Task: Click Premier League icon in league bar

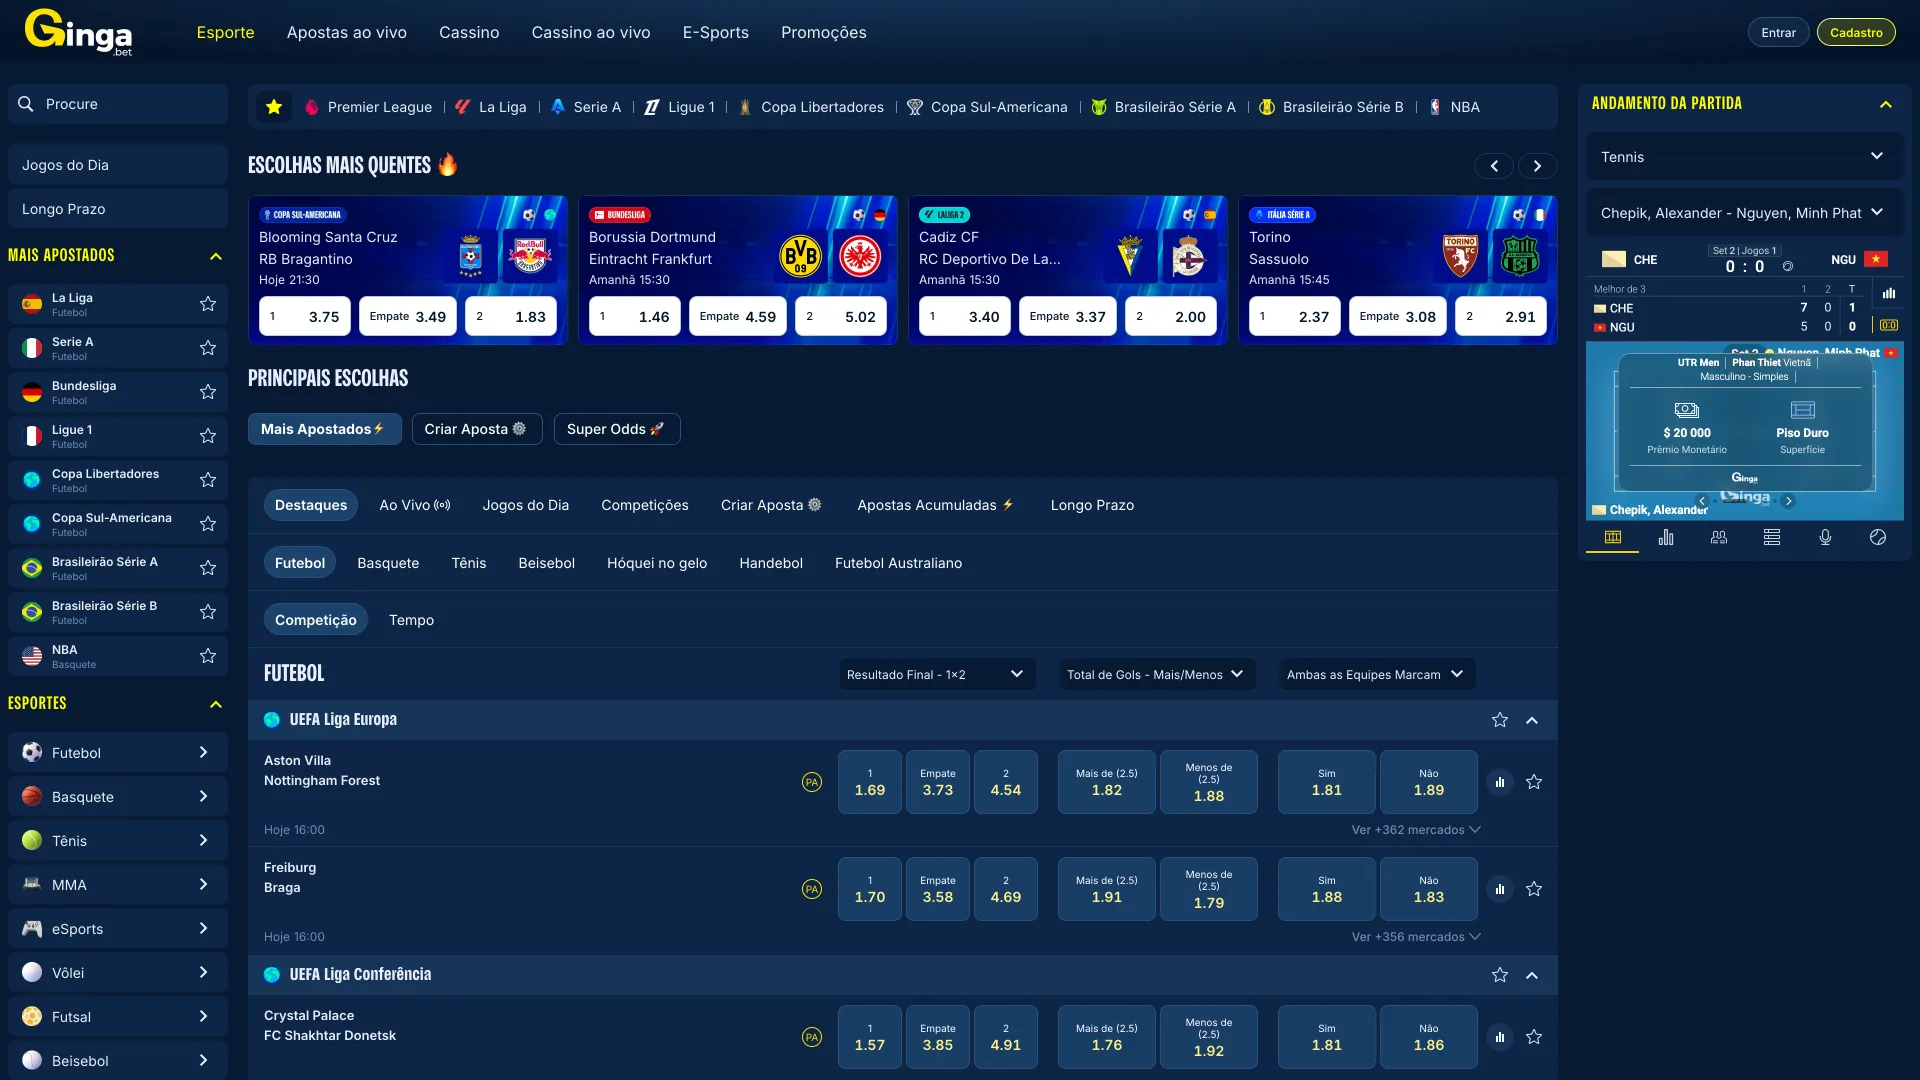Action: (312, 107)
